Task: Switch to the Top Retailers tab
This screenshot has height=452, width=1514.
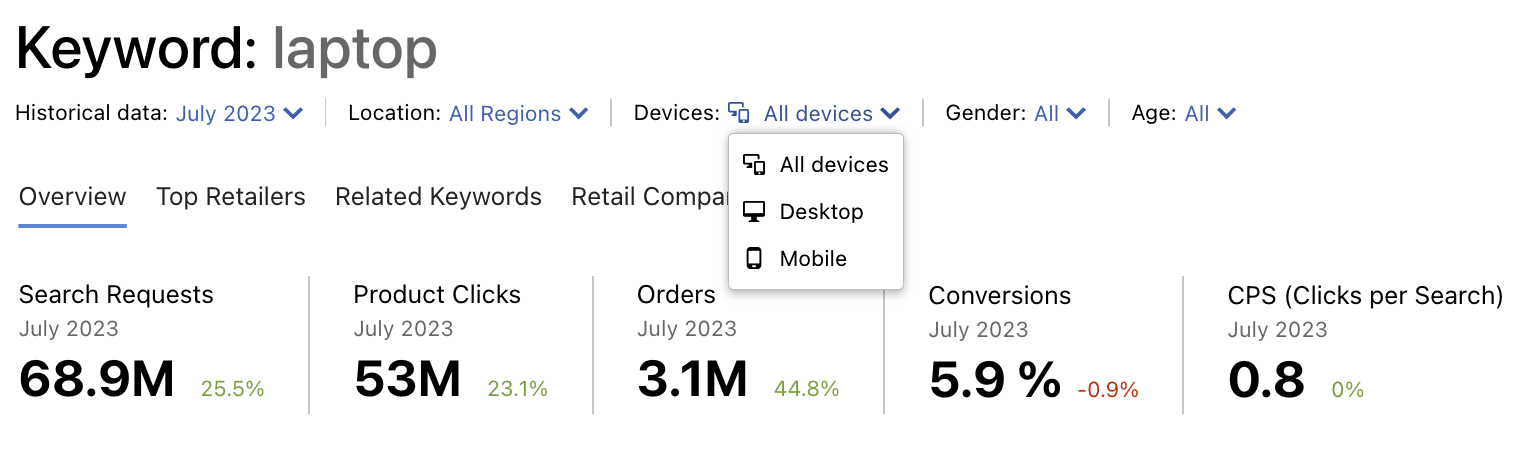Action: pos(231,197)
